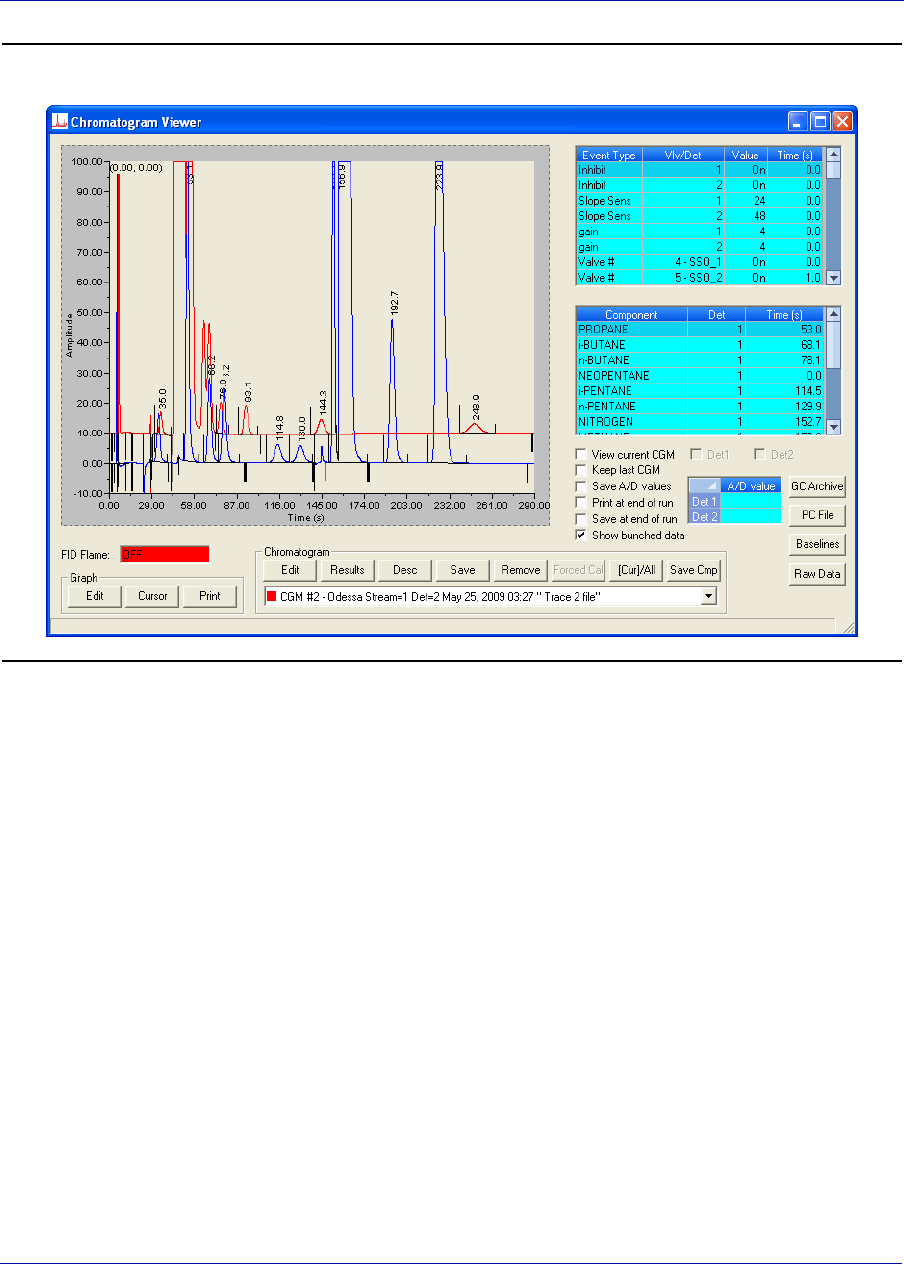Select the first Inhibit event row
The image size is (904, 1264).
(701, 170)
